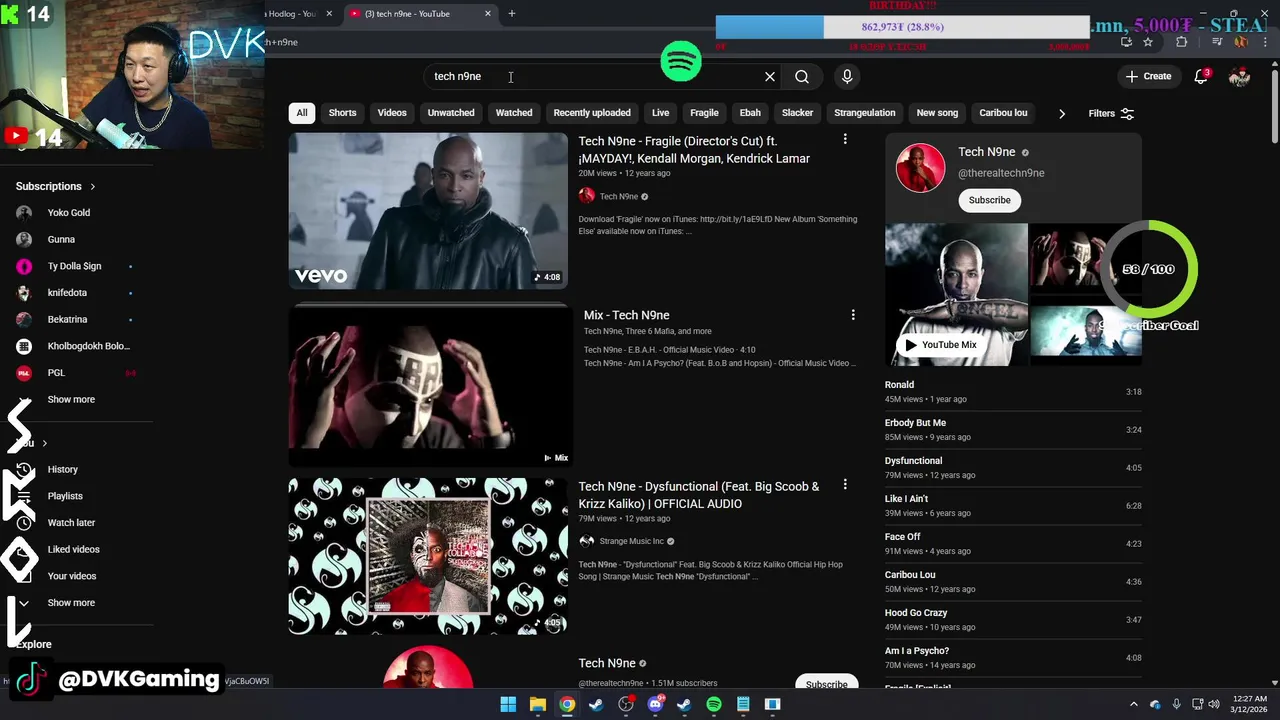
Task: Open the YouTube account avatar menu
Action: [1239, 76]
